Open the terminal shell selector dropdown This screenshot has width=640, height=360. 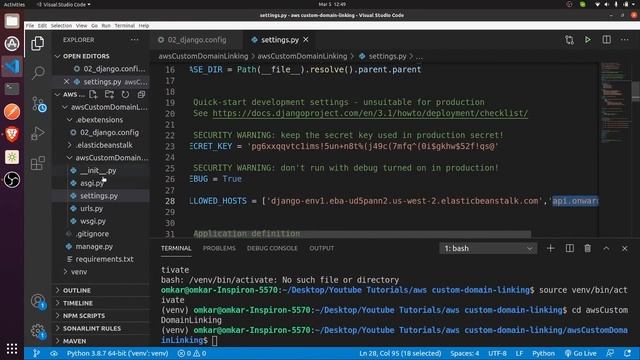click(488, 248)
